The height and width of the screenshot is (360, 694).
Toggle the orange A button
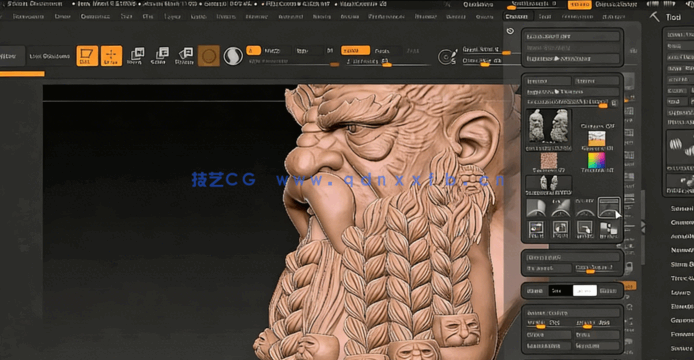(x=253, y=50)
